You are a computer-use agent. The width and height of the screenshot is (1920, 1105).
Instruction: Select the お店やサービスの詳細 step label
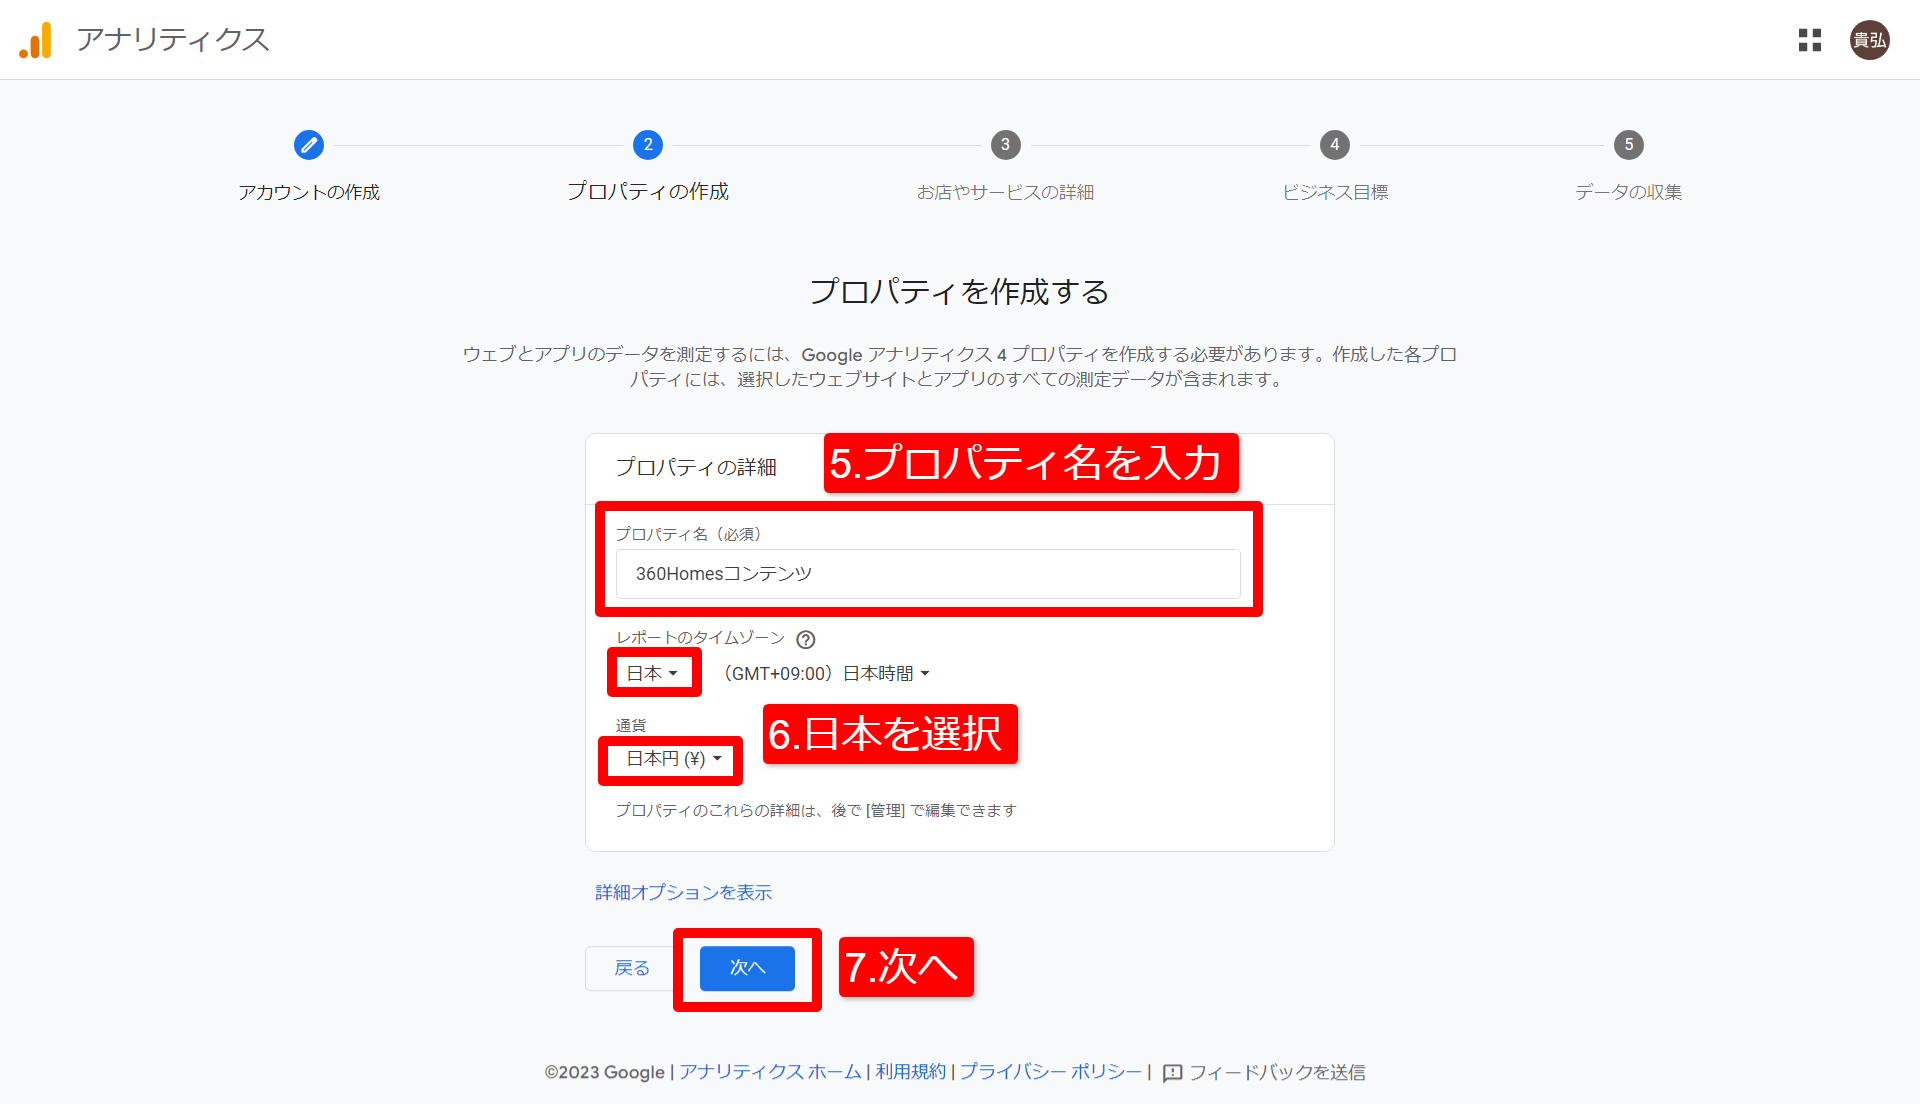(1005, 192)
